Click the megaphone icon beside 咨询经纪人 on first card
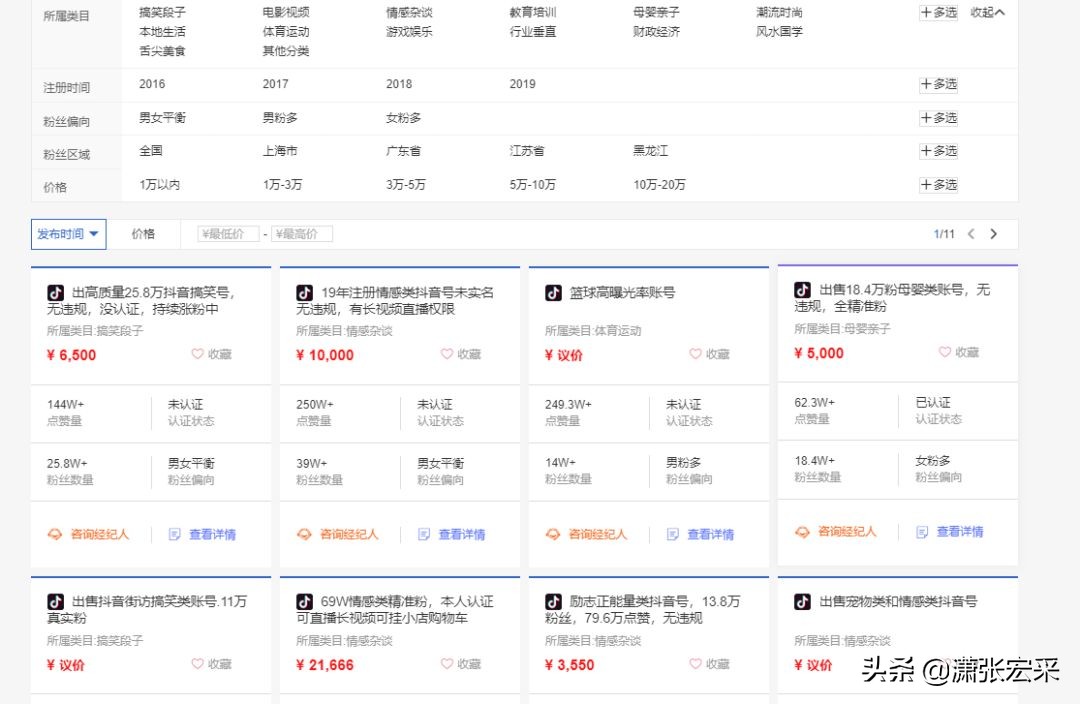 55,534
